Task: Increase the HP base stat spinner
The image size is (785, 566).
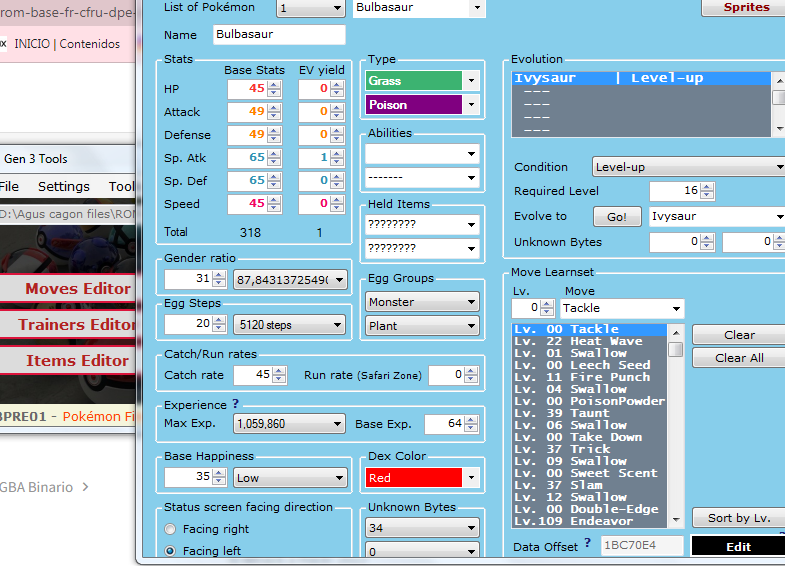Action: pos(274,84)
